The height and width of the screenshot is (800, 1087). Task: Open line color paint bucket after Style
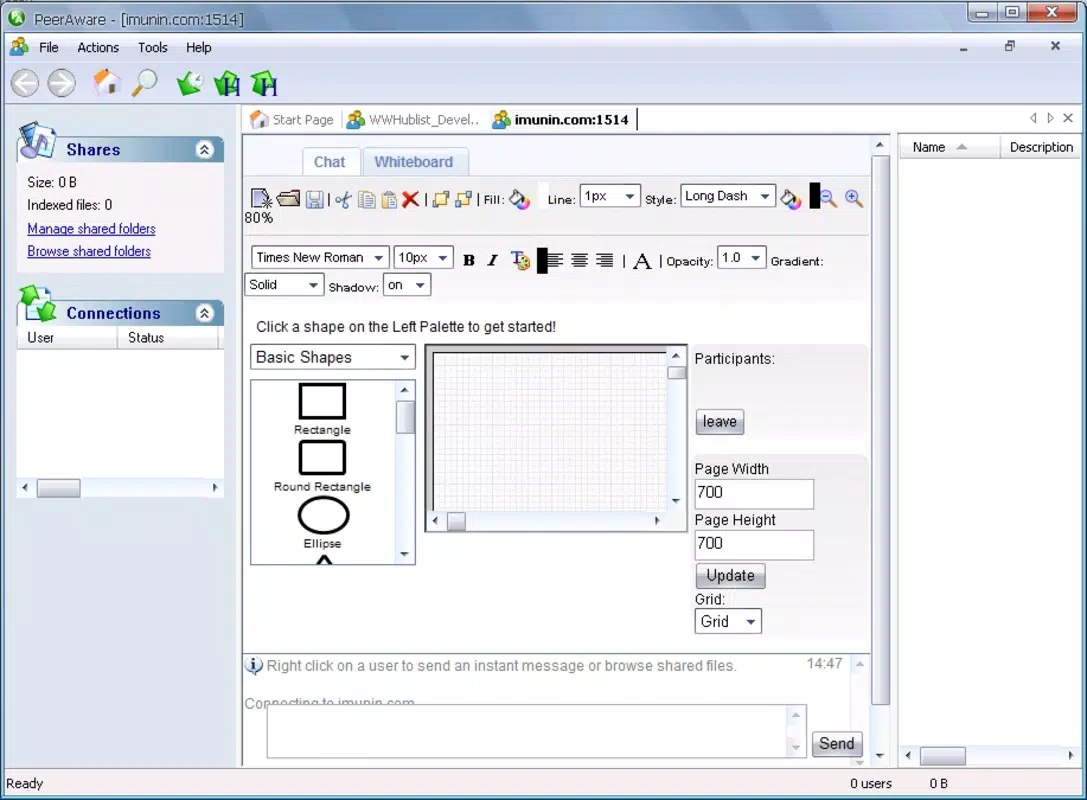point(790,199)
